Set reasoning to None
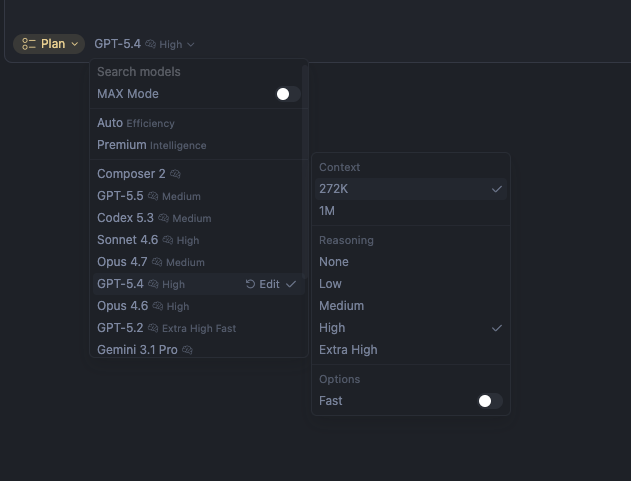The width and height of the screenshot is (631, 481). pos(411,262)
